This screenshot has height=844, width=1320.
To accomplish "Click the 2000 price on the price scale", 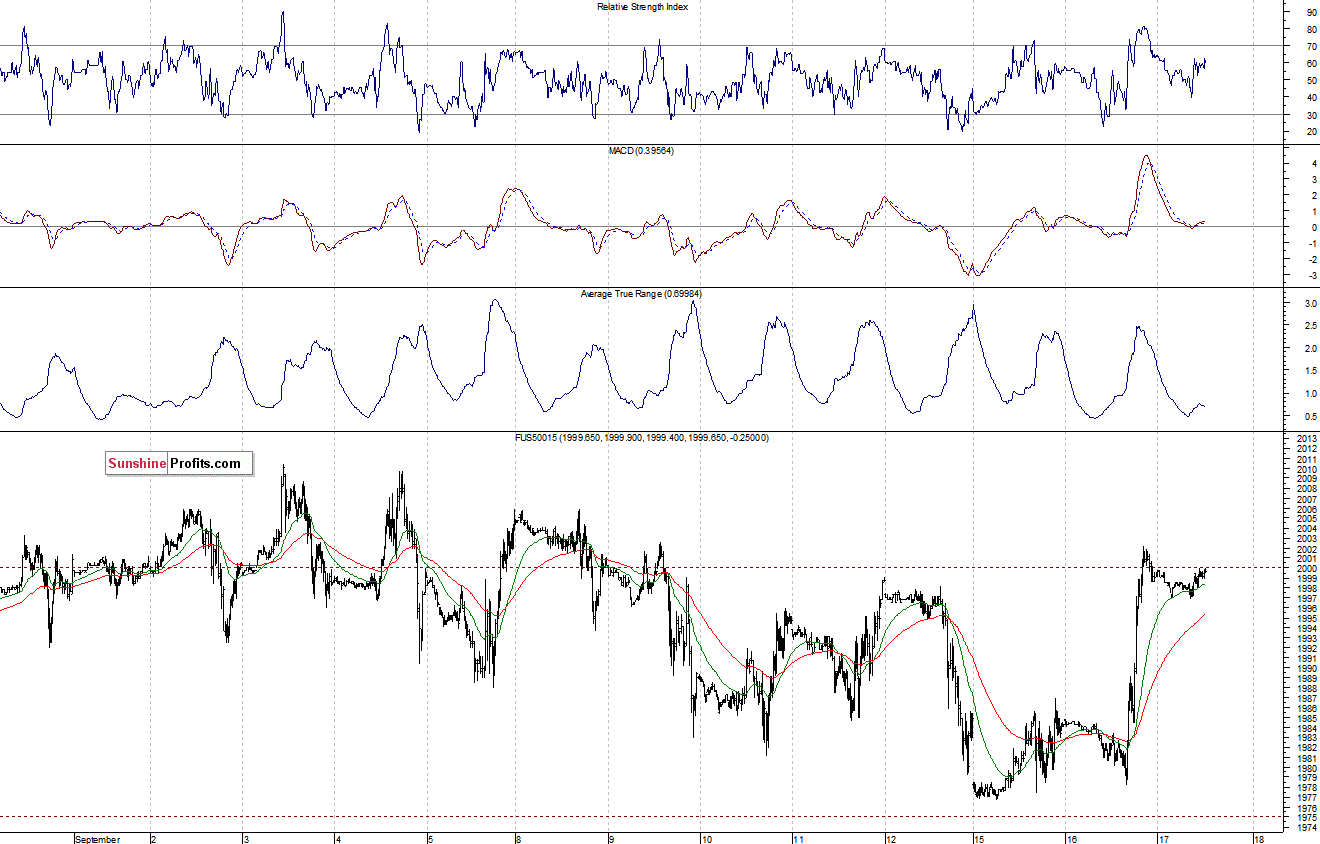I will click(1306, 569).
